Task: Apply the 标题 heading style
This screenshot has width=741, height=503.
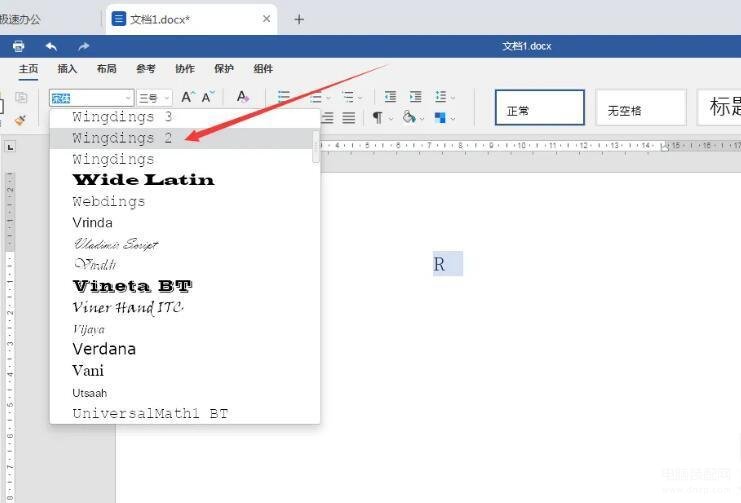Action: pyautogui.click(x=719, y=108)
